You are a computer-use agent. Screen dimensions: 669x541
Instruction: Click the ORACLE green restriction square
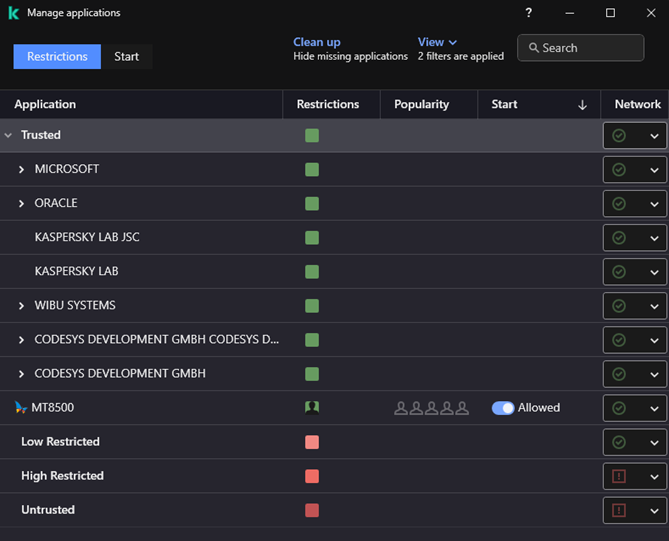312,204
